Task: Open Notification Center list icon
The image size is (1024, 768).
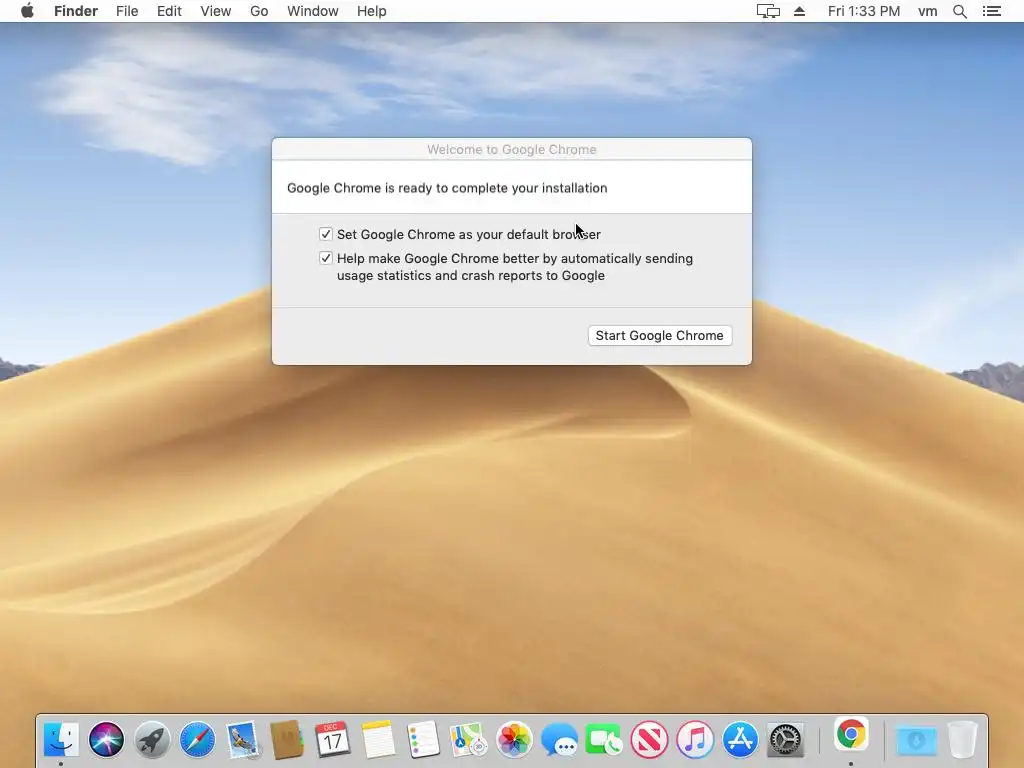Action: (x=991, y=11)
